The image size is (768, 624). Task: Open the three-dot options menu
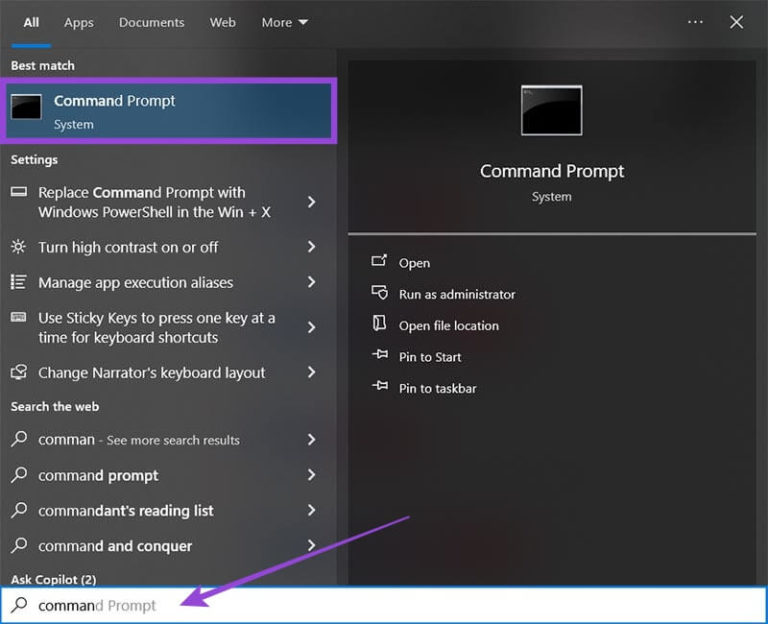tap(695, 22)
